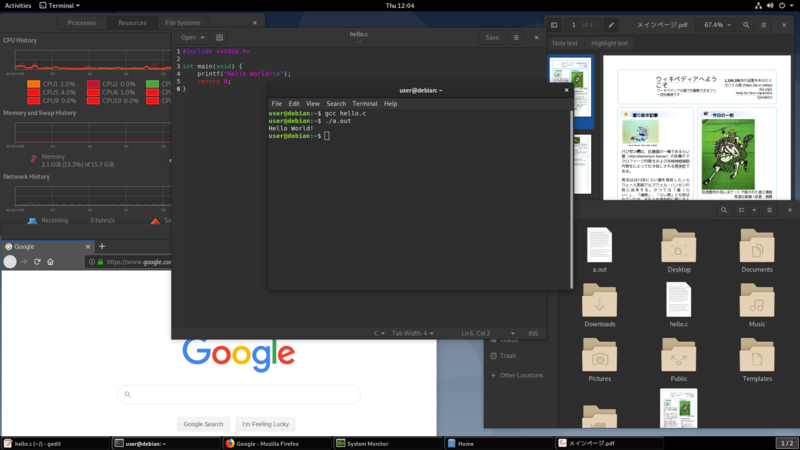The width and height of the screenshot is (800, 450).
Task: Reload the page in Firefox
Action: point(37,262)
